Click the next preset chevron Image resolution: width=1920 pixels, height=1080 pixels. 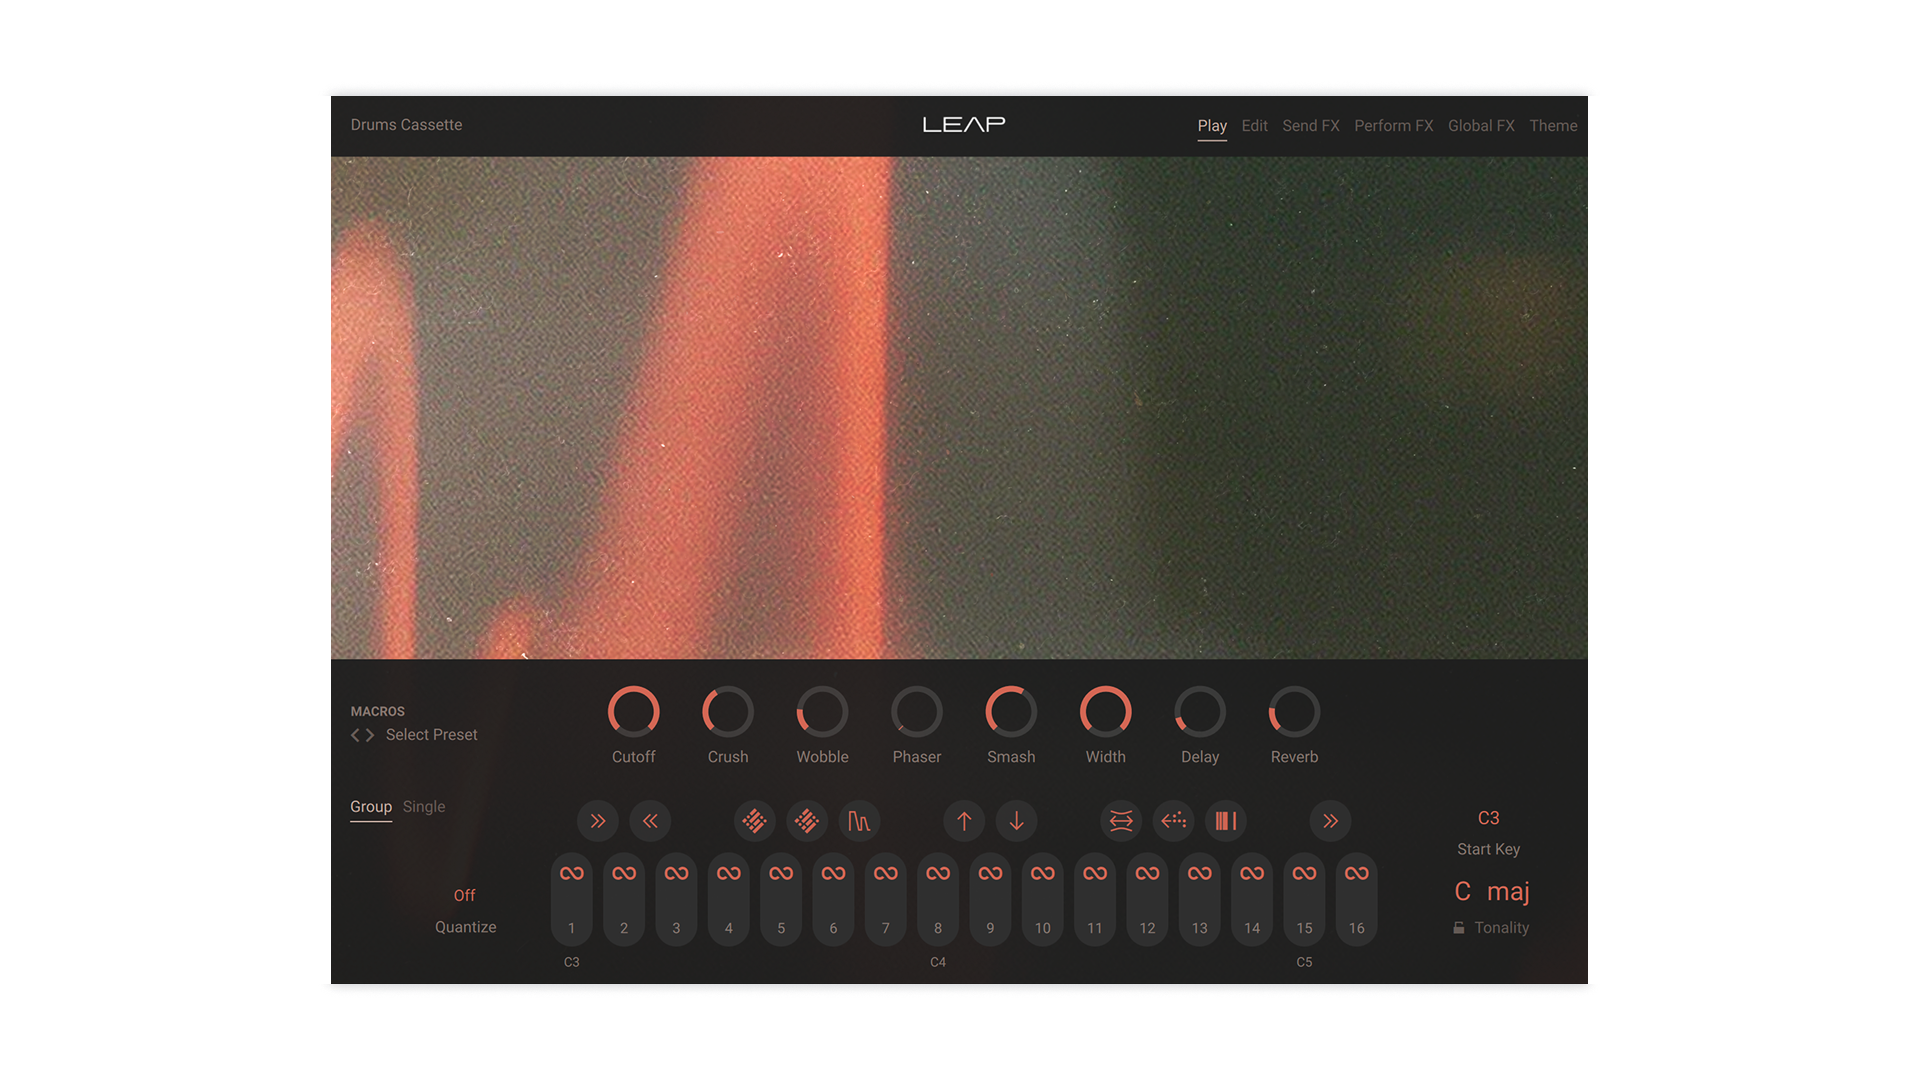click(x=371, y=734)
